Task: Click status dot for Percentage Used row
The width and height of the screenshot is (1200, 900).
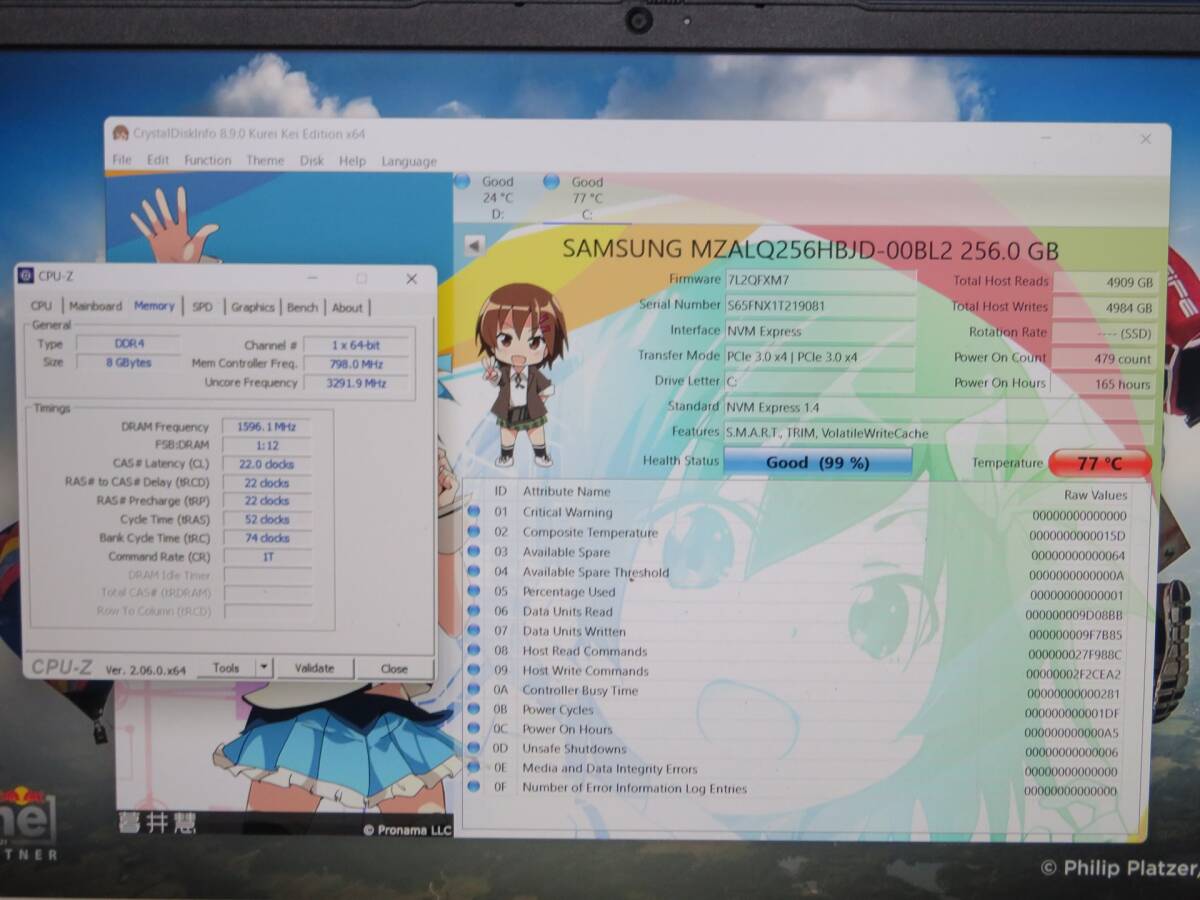Action: pyautogui.click(x=474, y=591)
